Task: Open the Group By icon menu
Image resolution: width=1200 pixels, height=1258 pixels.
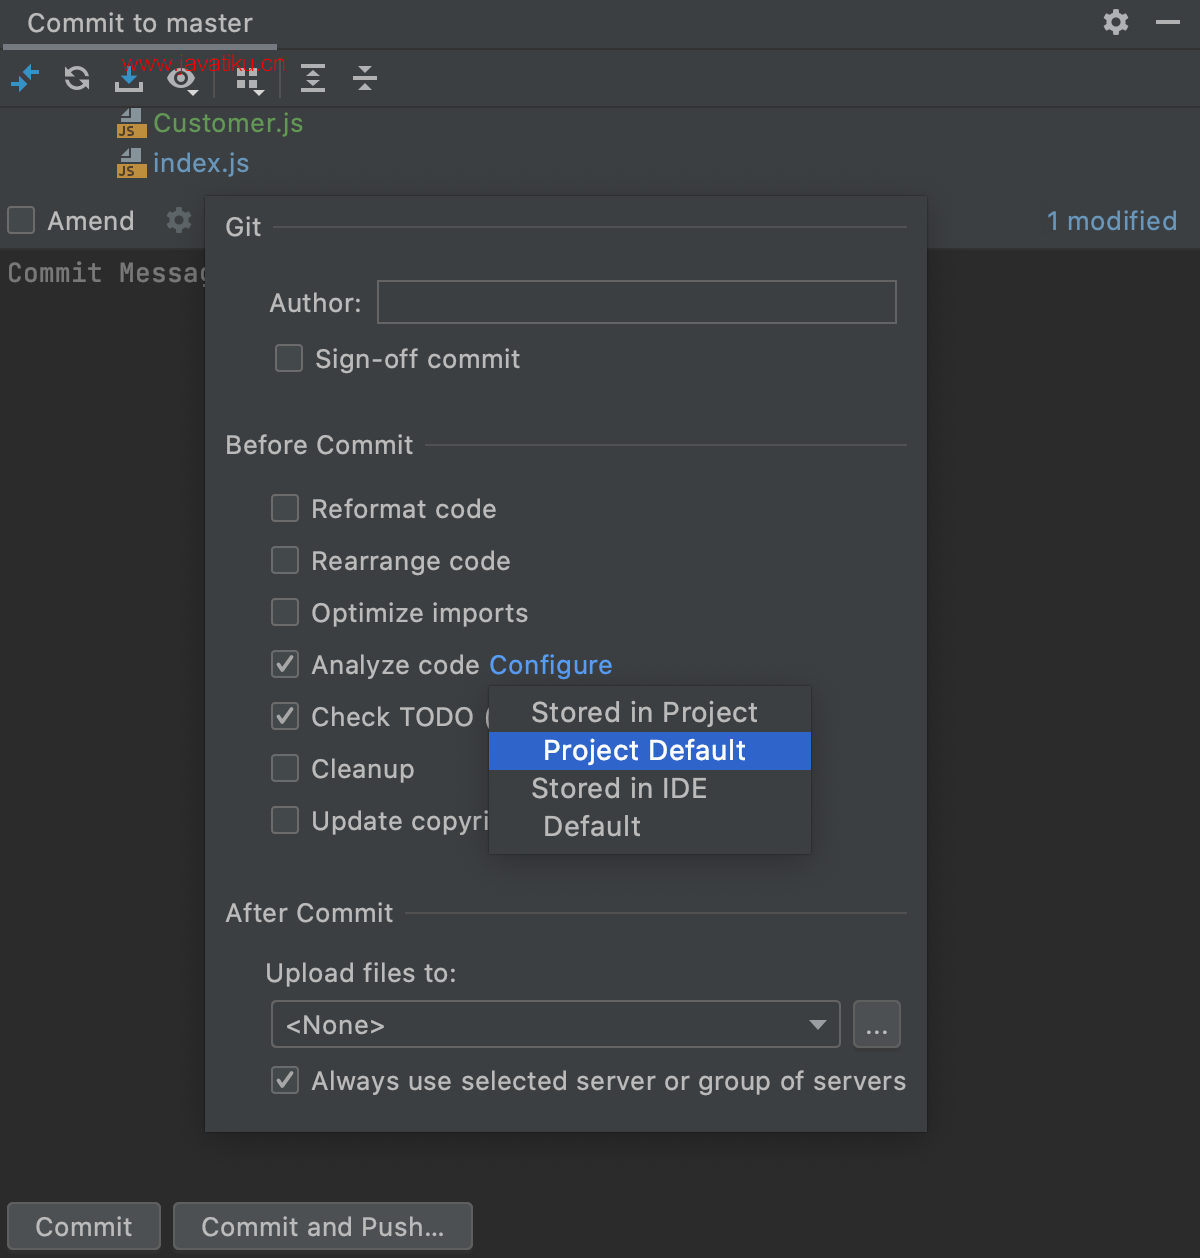Action: coord(249,79)
